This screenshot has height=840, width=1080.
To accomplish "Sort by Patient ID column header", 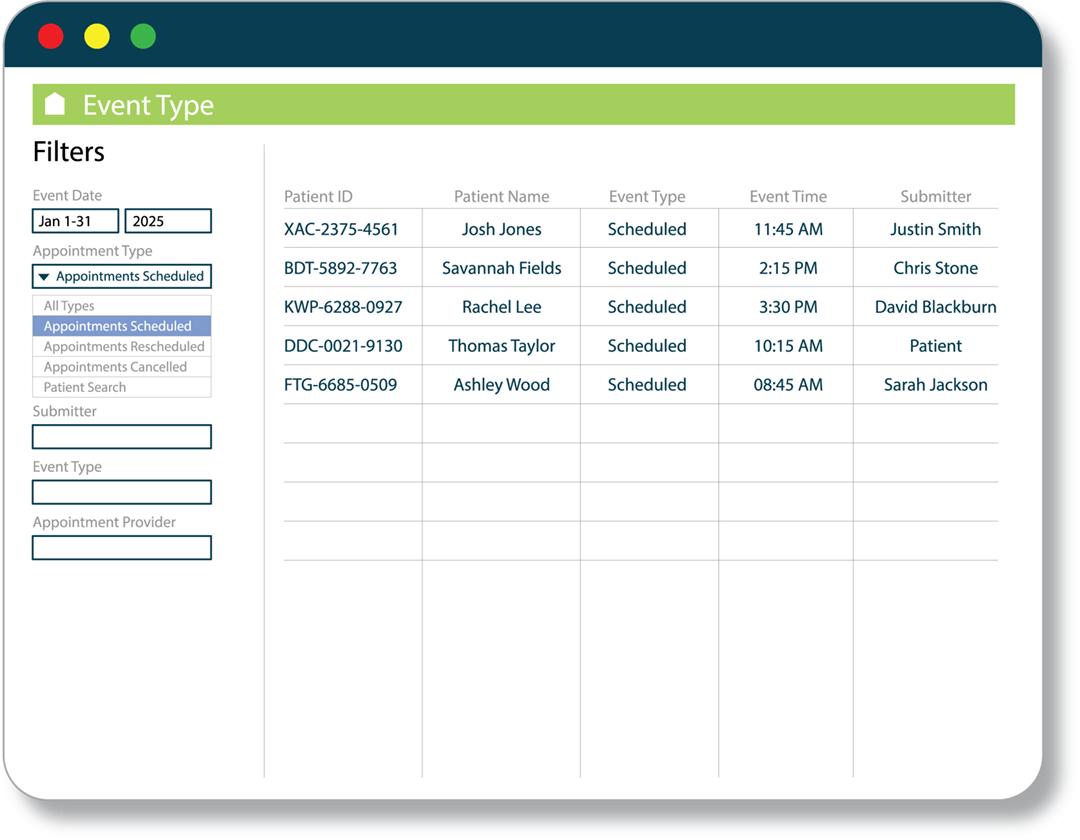I will 318,197.
